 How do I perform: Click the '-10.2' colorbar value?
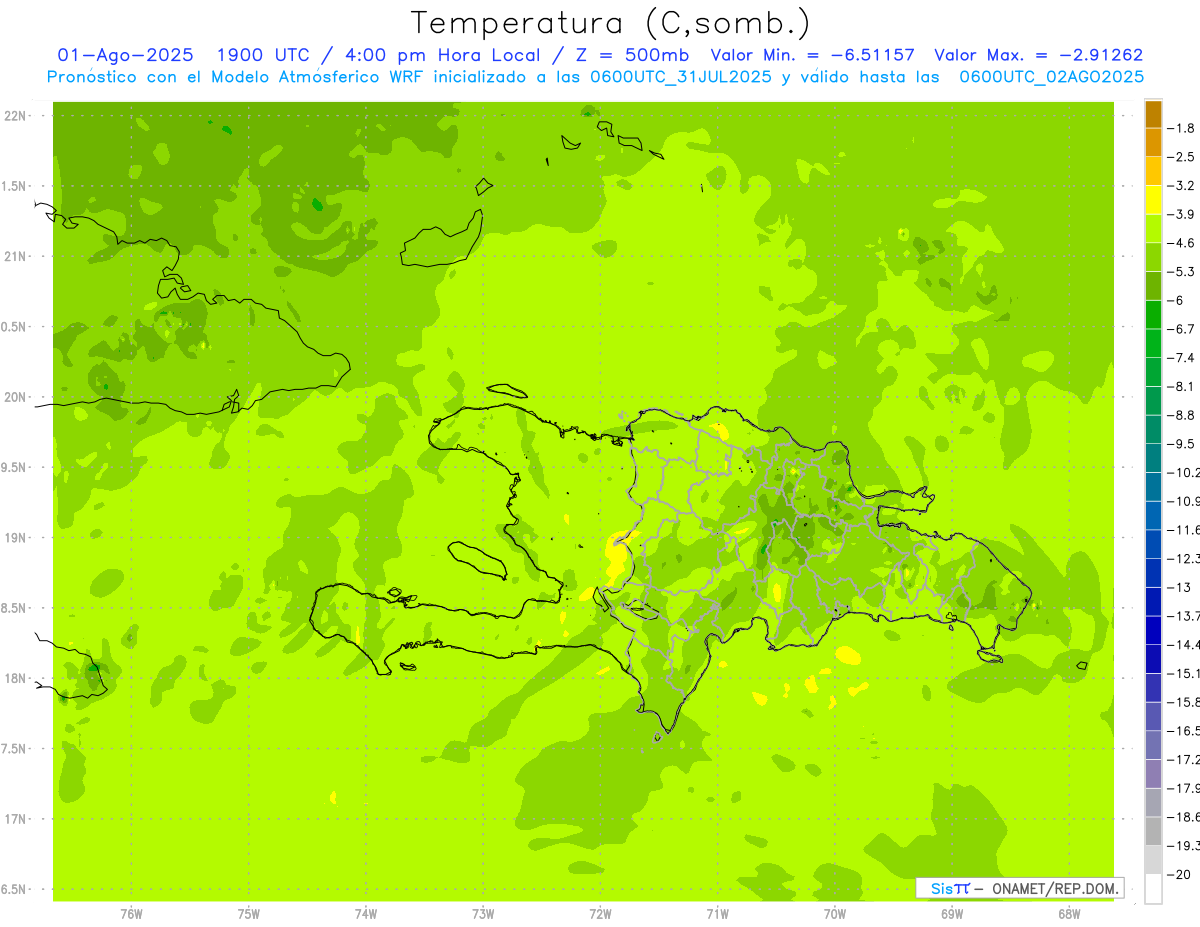tap(1184, 472)
